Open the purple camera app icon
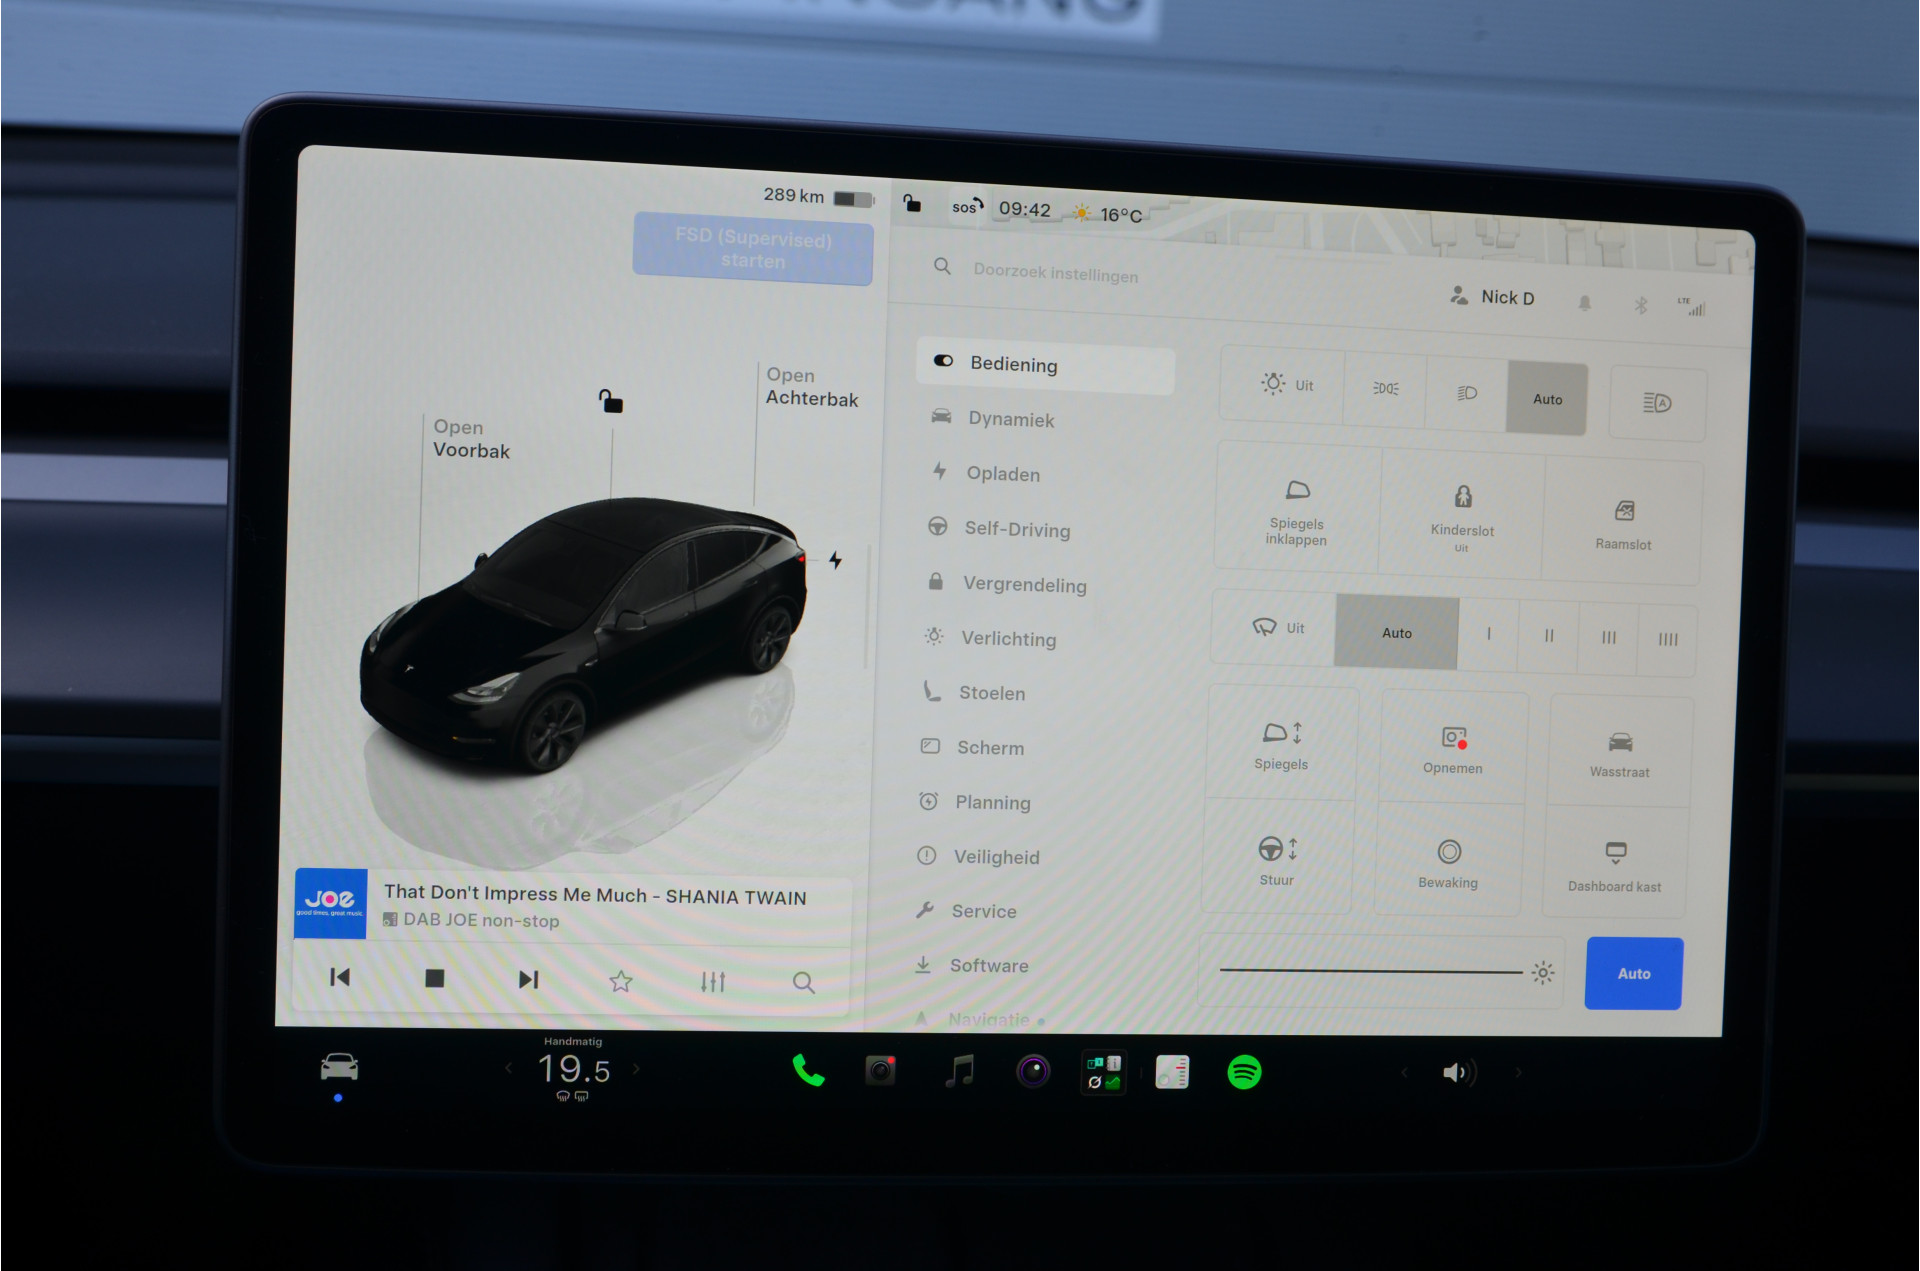This screenshot has height=1271, width=1920. 1033,1072
